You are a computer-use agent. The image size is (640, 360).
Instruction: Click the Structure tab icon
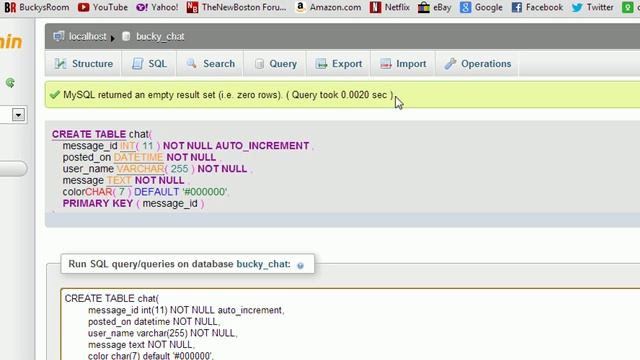point(60,64)
